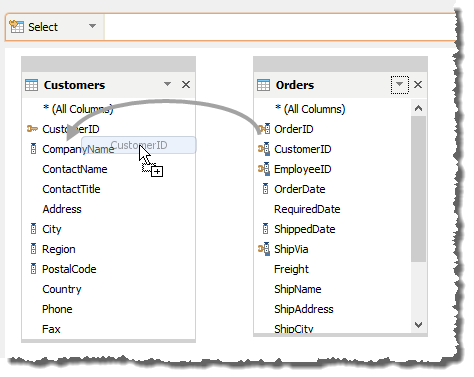Select the RequiredDate field in Orders

307,209
